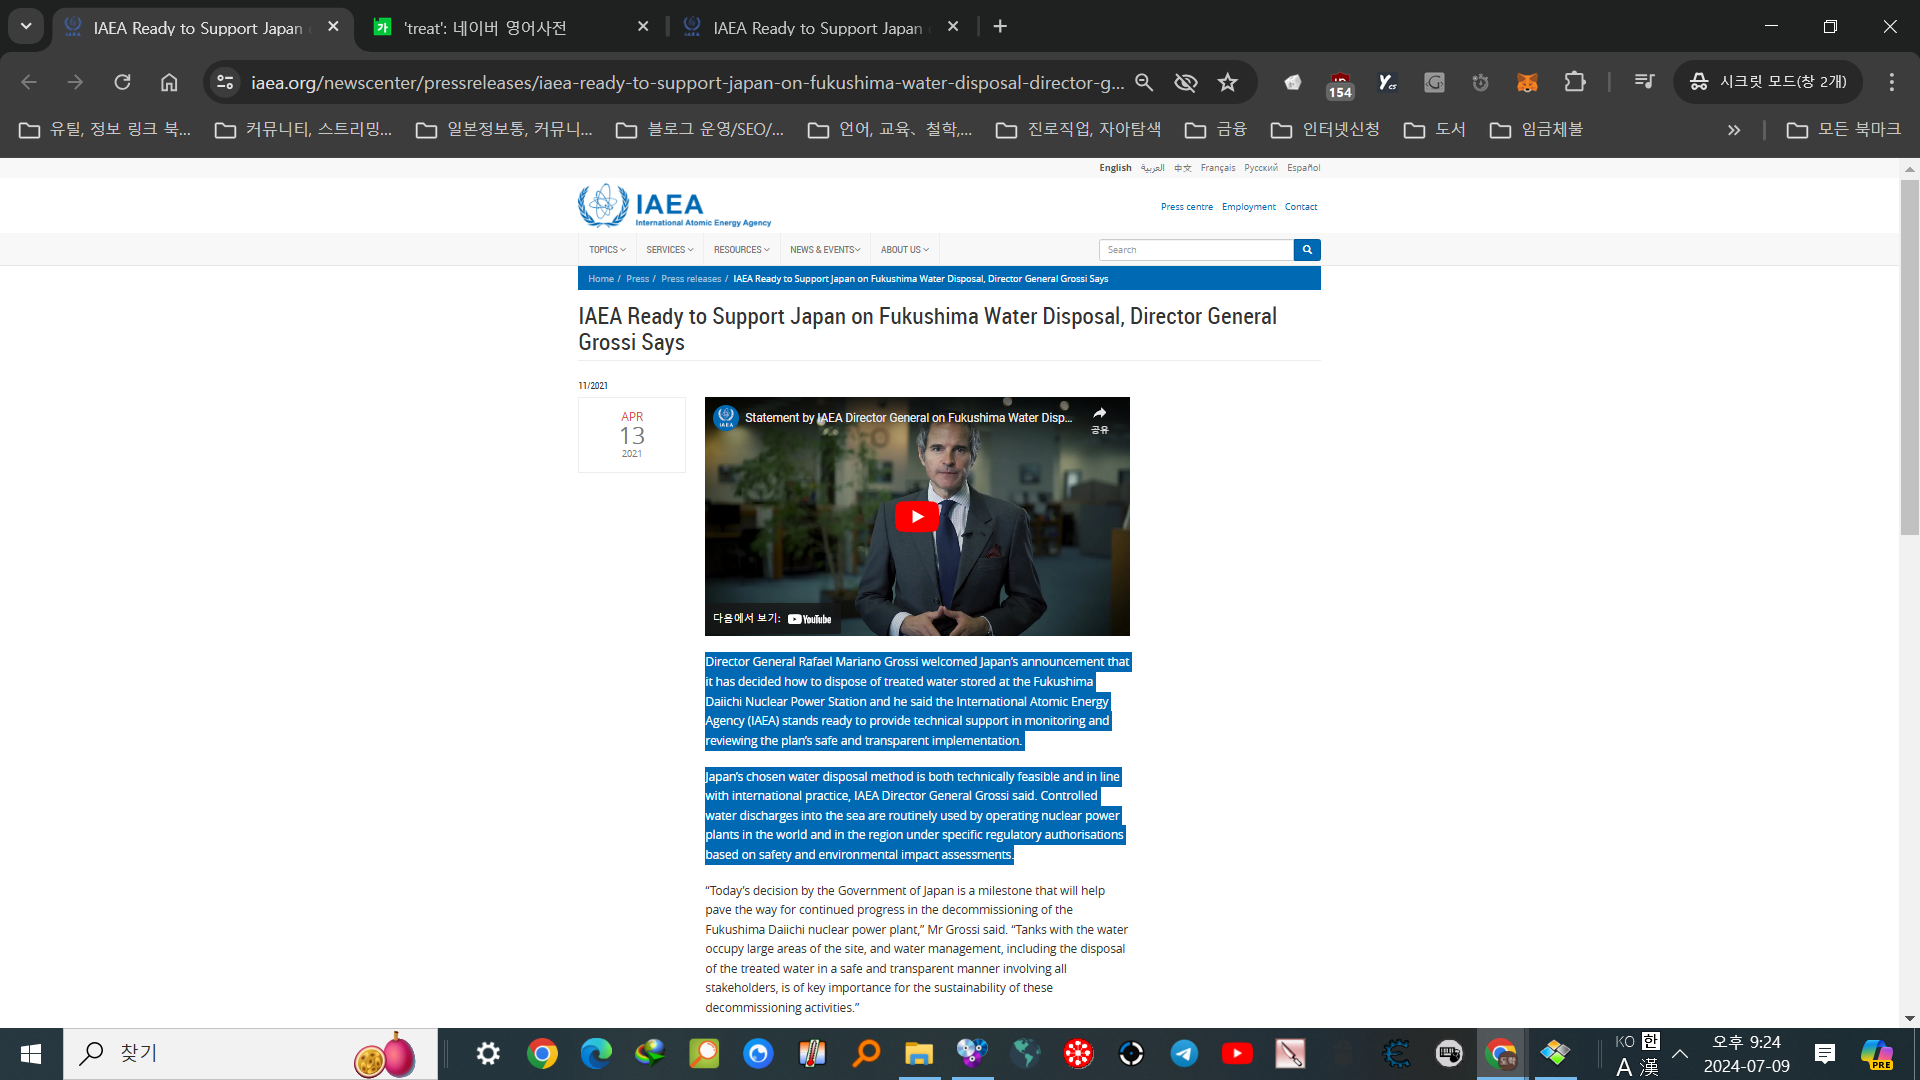This screenshot has width=1920, height=1080.
Task: Toggle the Korean IME language indicator
Action: click(1650, 1041)
